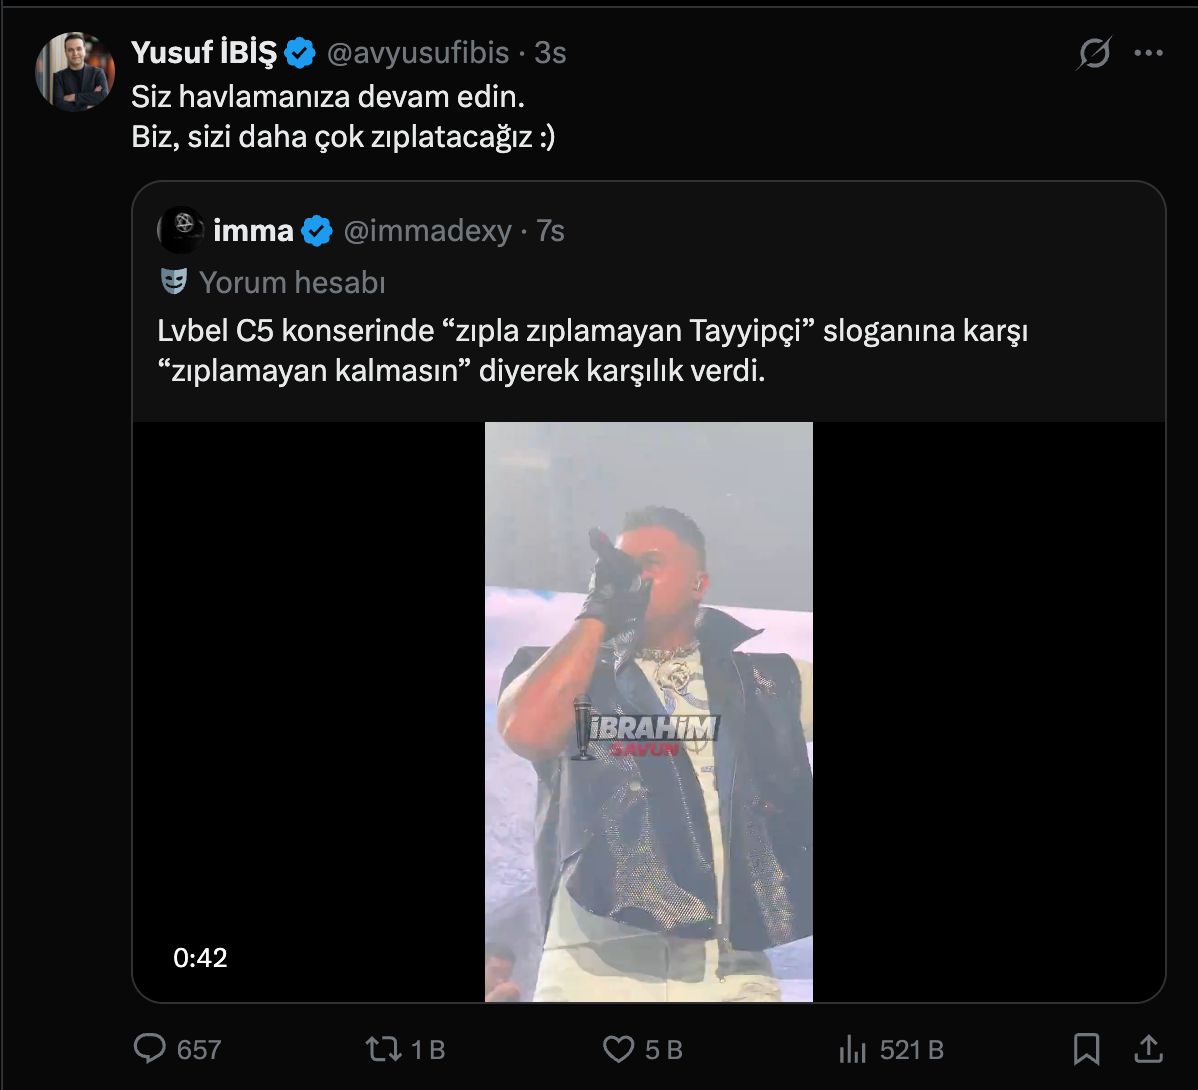Open the three-dot more options menu
1198x1090 pixels.
pyautogui.click(x=1149, y=53)
